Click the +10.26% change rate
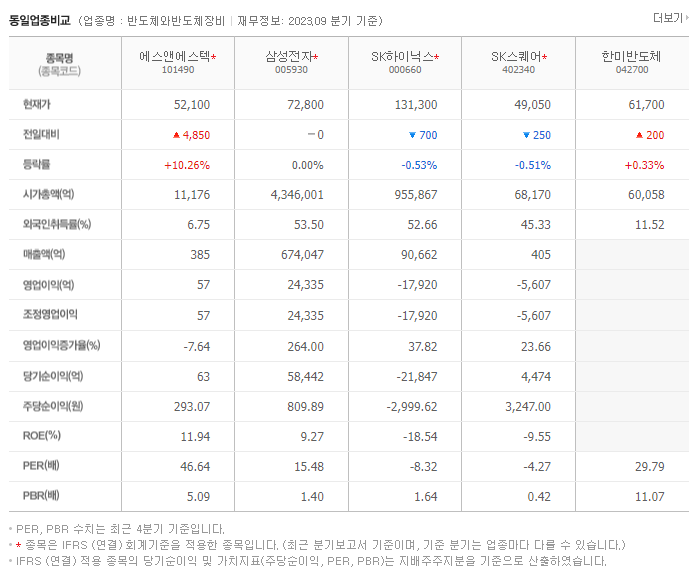694x579 pixels. (187, 165)
